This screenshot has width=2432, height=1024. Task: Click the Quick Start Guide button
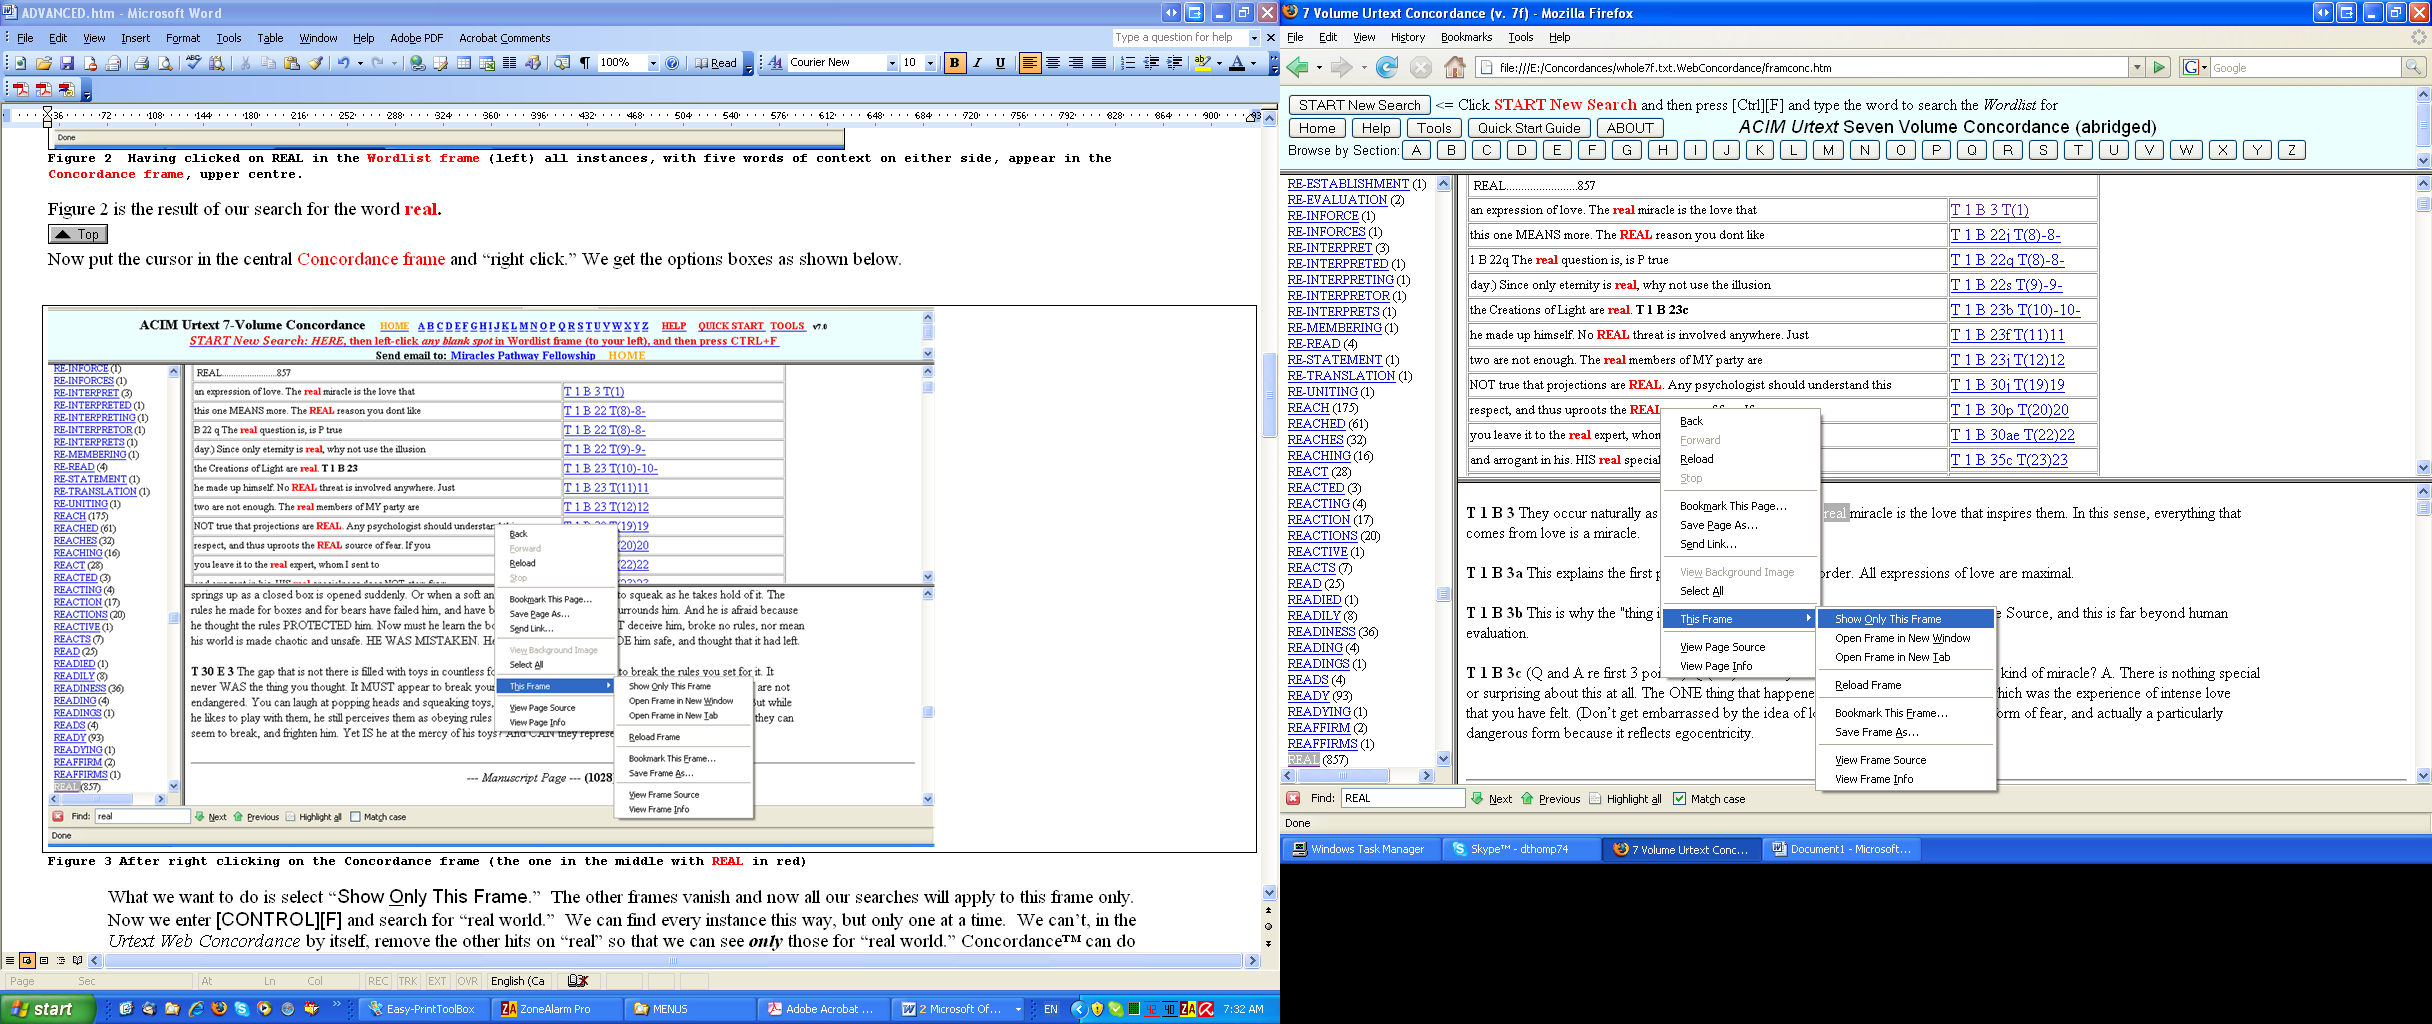pyautogui.click(x=1529, y=128)
